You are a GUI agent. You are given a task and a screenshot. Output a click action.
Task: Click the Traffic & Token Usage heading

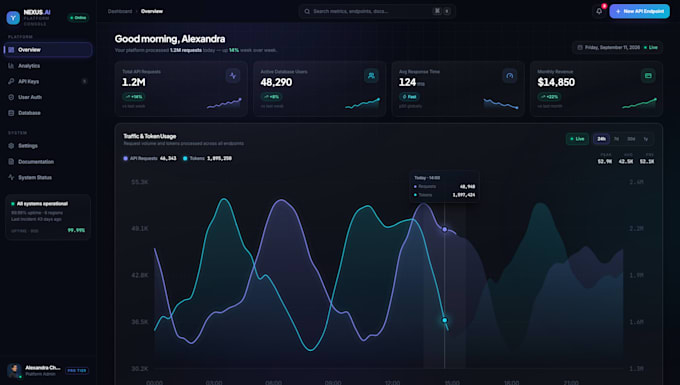150,136
